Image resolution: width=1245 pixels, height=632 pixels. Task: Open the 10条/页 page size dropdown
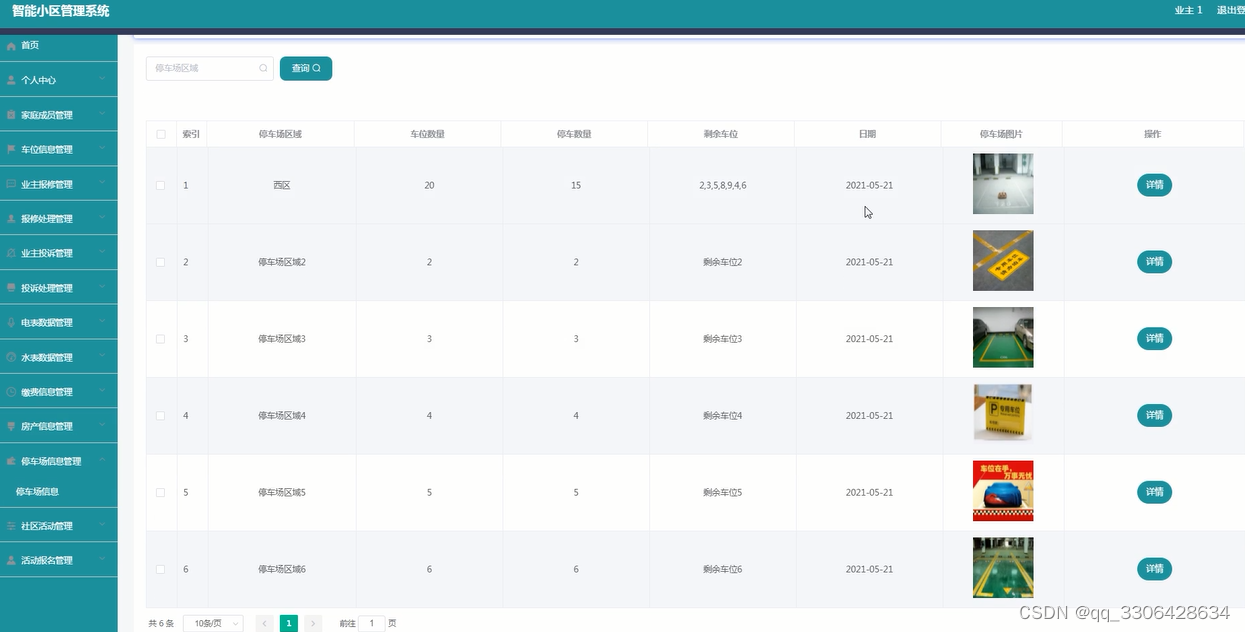212,622
